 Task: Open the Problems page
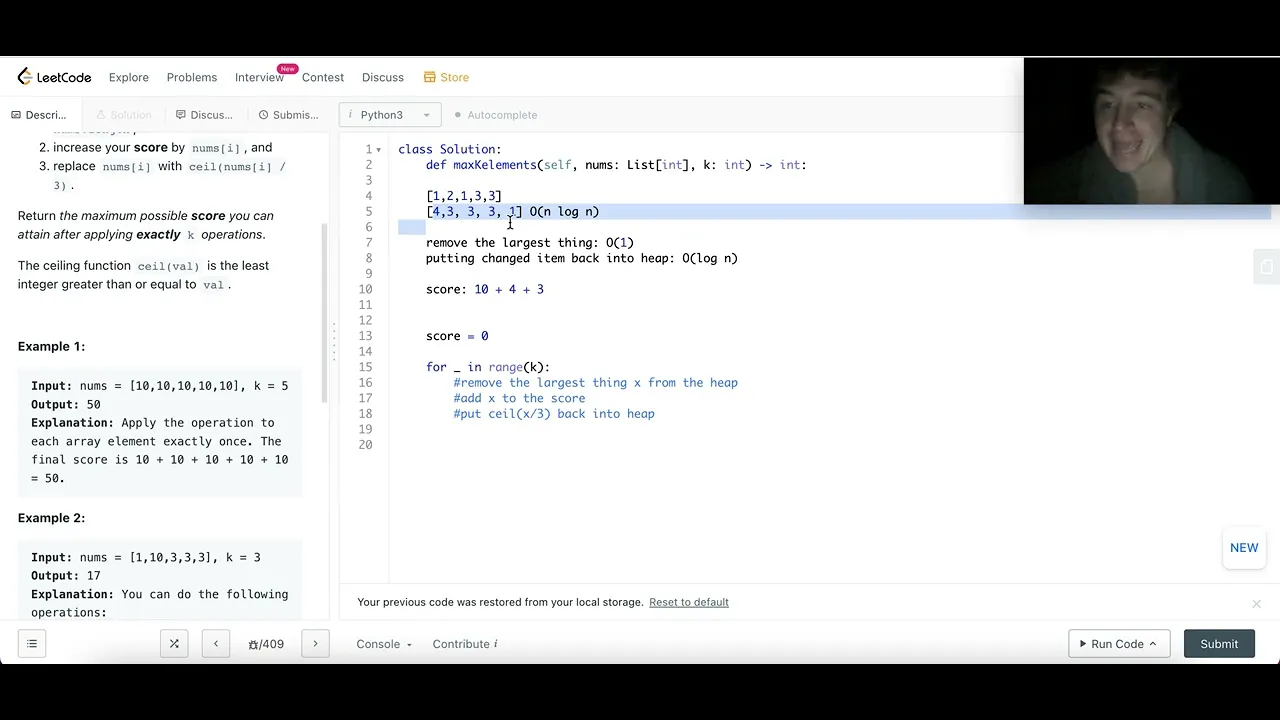pos(192,77)
